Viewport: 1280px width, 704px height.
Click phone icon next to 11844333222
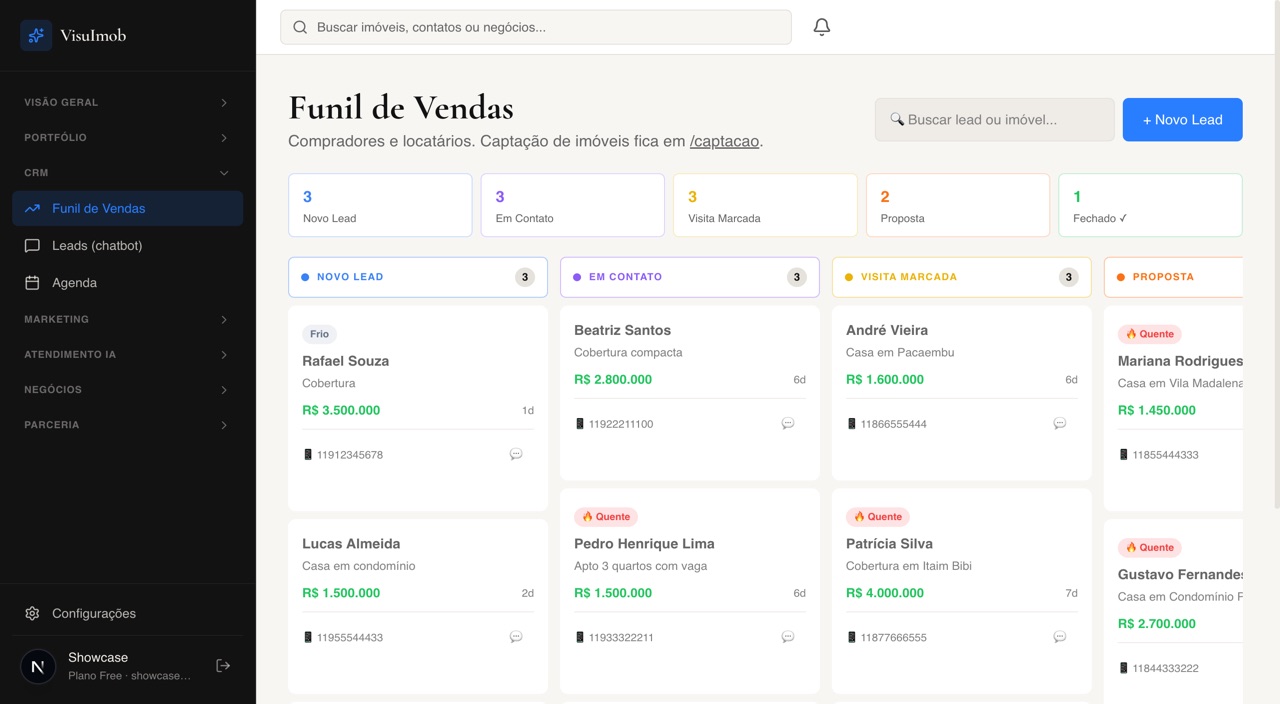[x=1124, y=668]
